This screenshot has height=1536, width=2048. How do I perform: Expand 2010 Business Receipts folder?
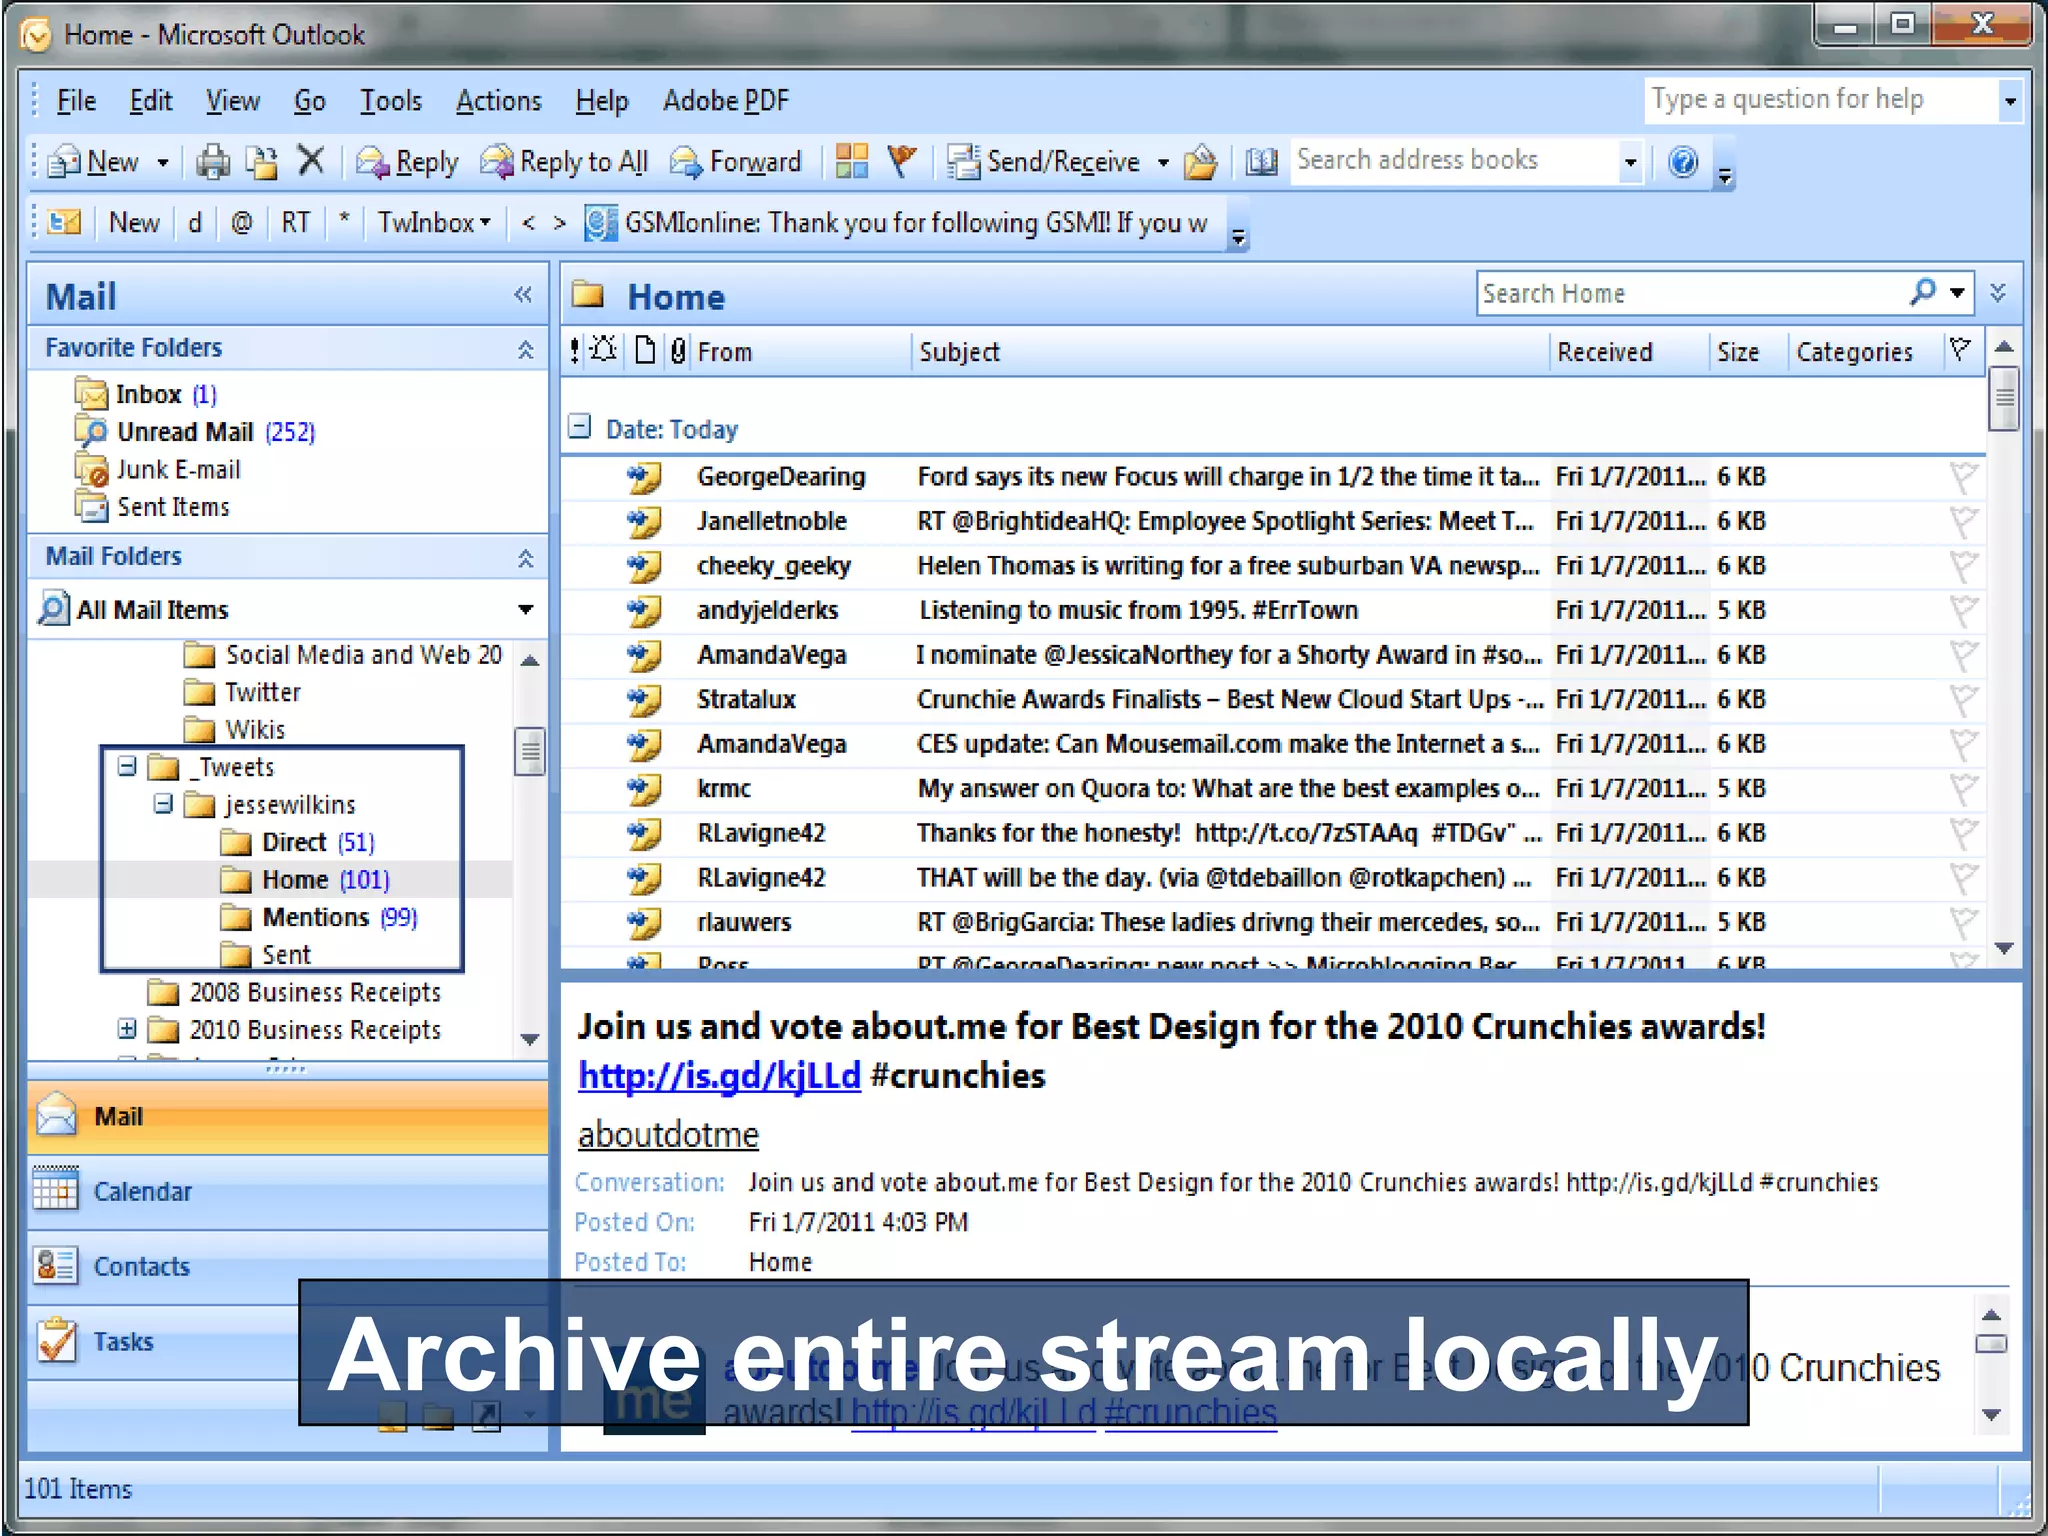tap(127, 1029)
